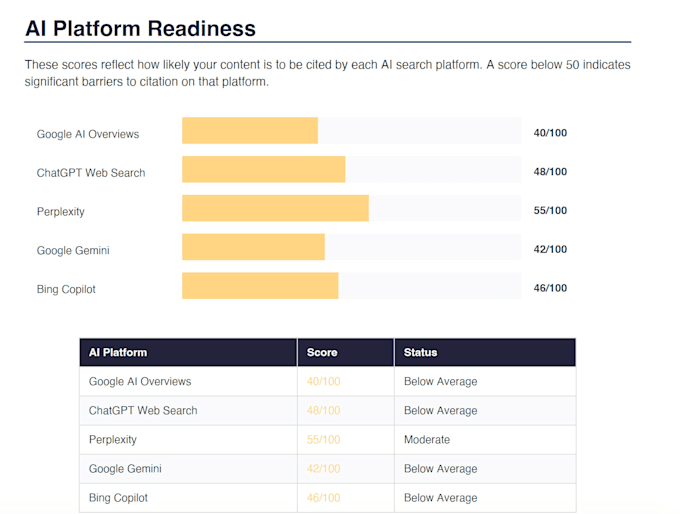The width and height of the screenshot is (680, 514).
Task: Click the bold 55/100 score beside the chart
Action: (x=550, y=210)
